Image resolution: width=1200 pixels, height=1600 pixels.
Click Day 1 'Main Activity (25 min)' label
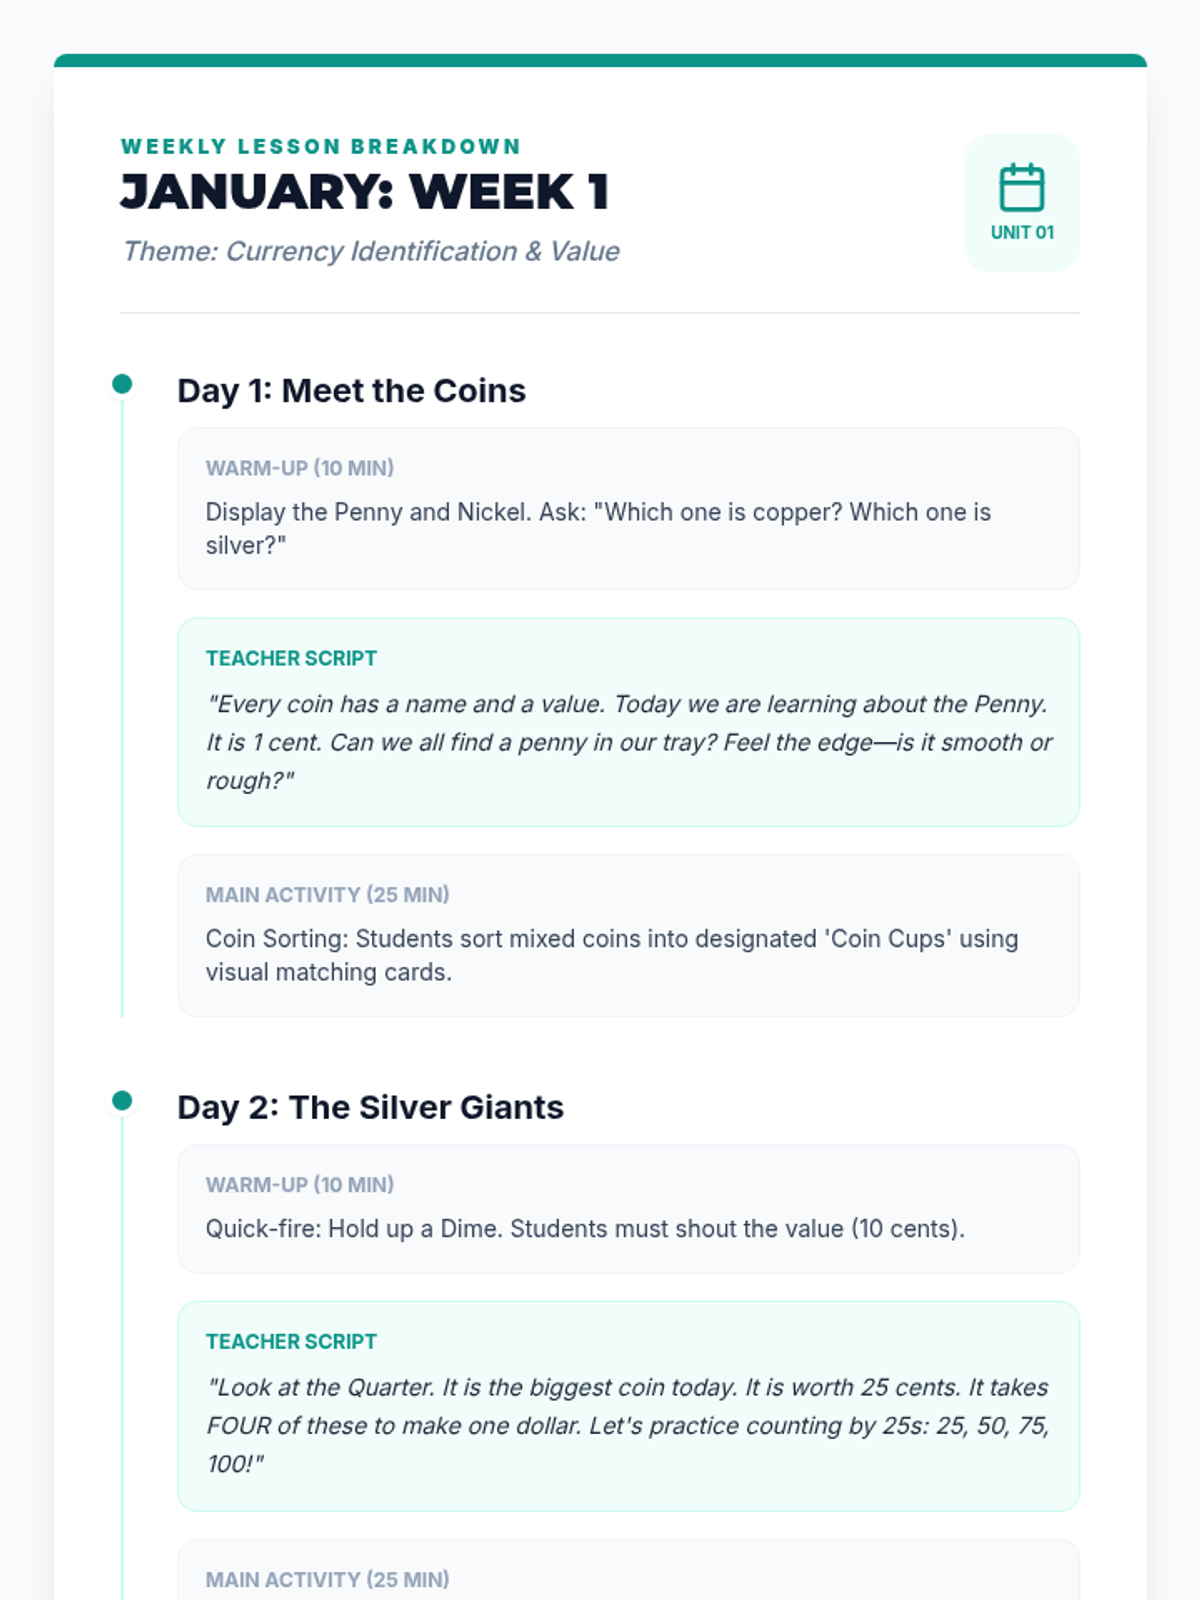coord(327,895)
